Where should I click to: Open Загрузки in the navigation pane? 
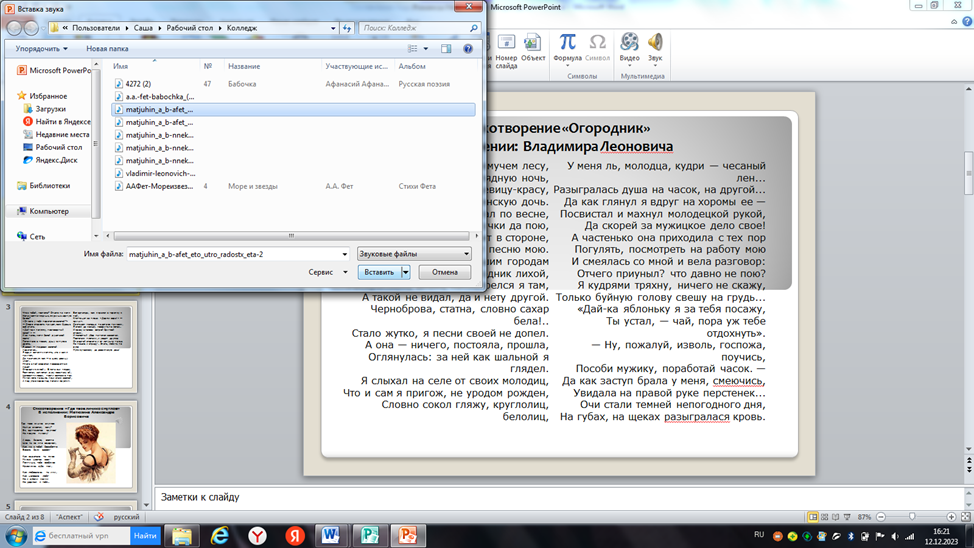pyautogui.click(x=50, y=109)
